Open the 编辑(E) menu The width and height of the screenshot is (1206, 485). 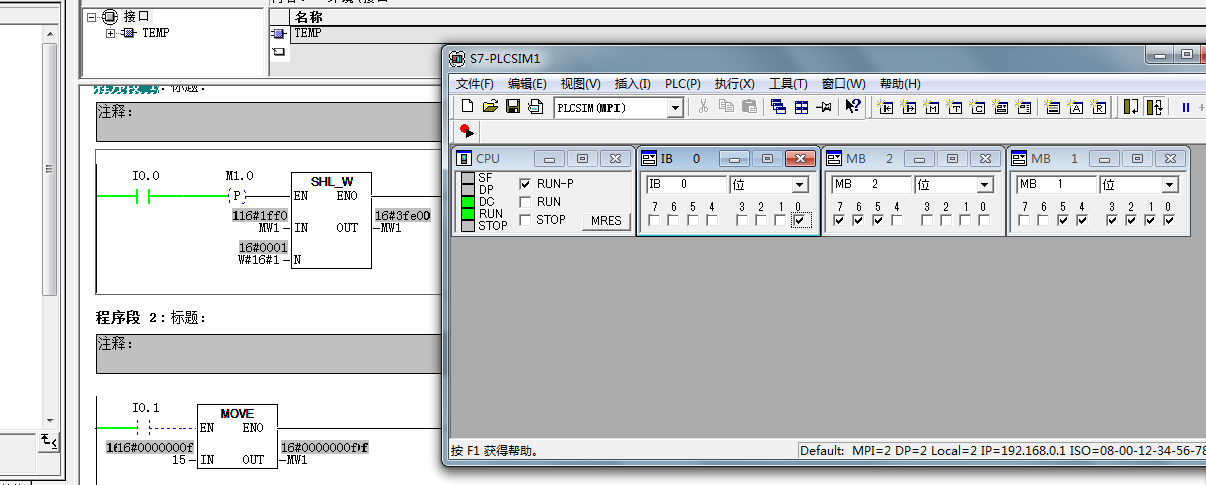pyautogui.click(x=527, y=84)
